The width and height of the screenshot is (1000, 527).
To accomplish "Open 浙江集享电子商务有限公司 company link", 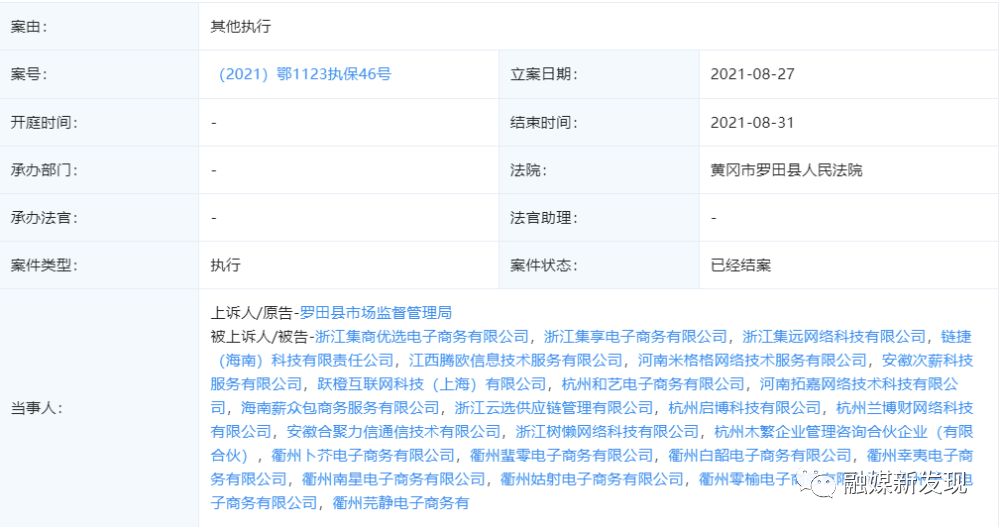I will [x=635, y=336].
